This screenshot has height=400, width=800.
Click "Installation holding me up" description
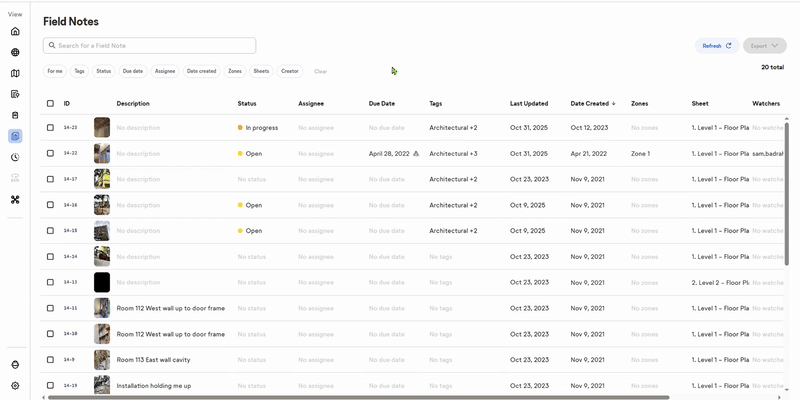pos(154,386)
